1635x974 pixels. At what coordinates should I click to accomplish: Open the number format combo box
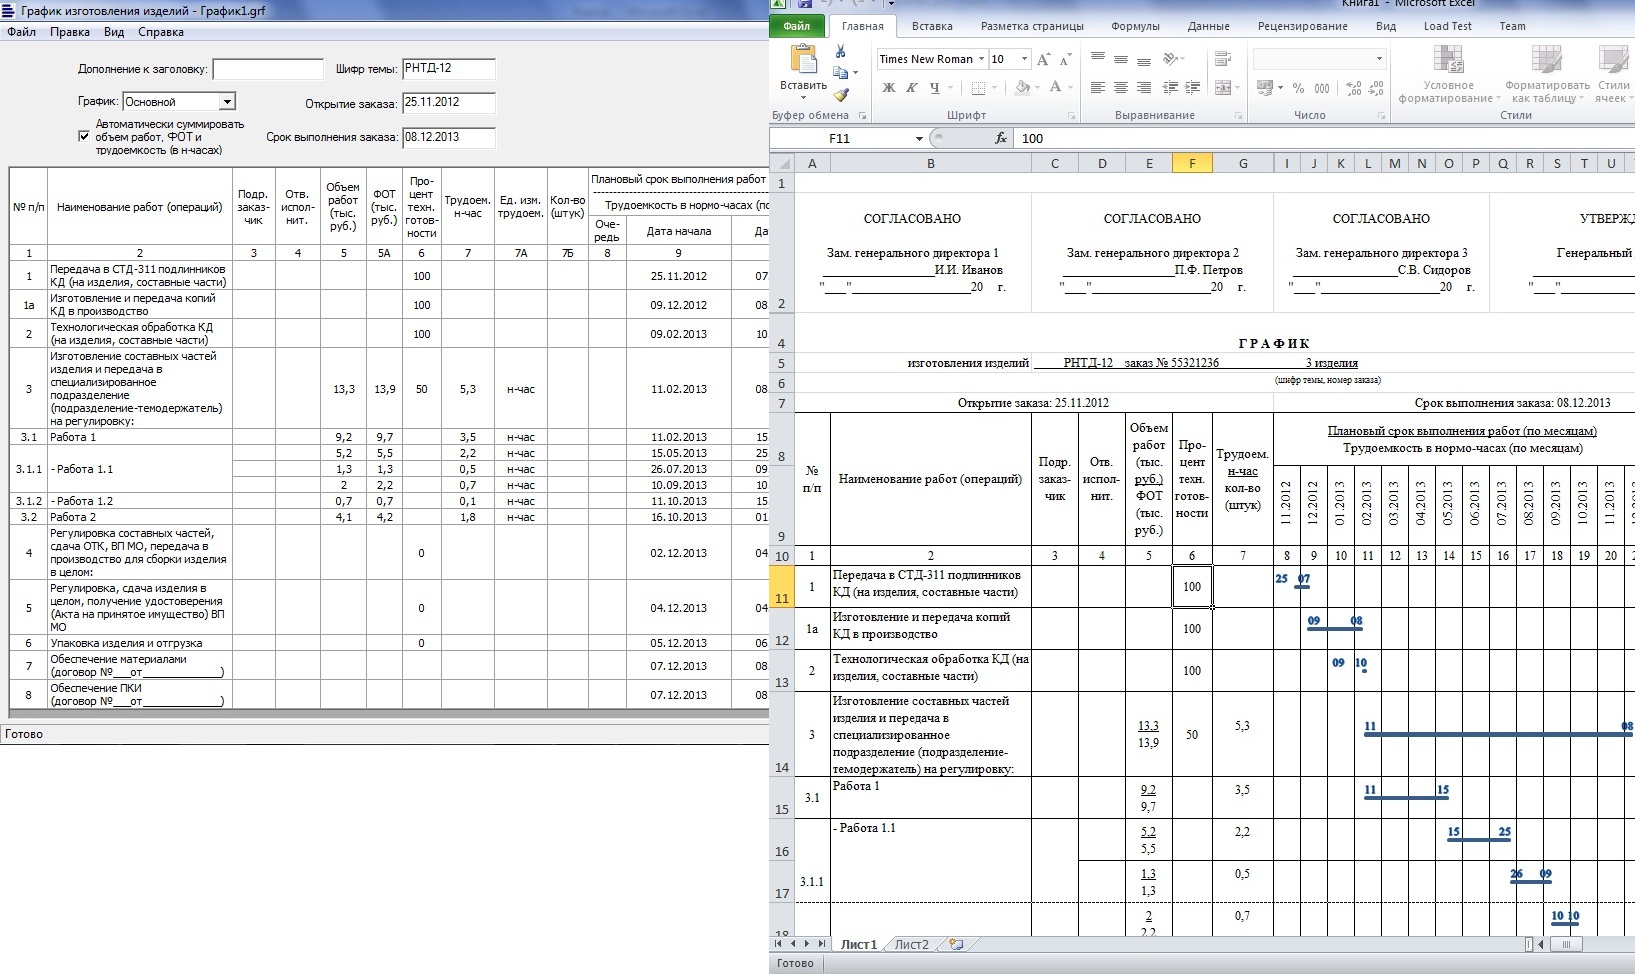tap(1379, 59)
